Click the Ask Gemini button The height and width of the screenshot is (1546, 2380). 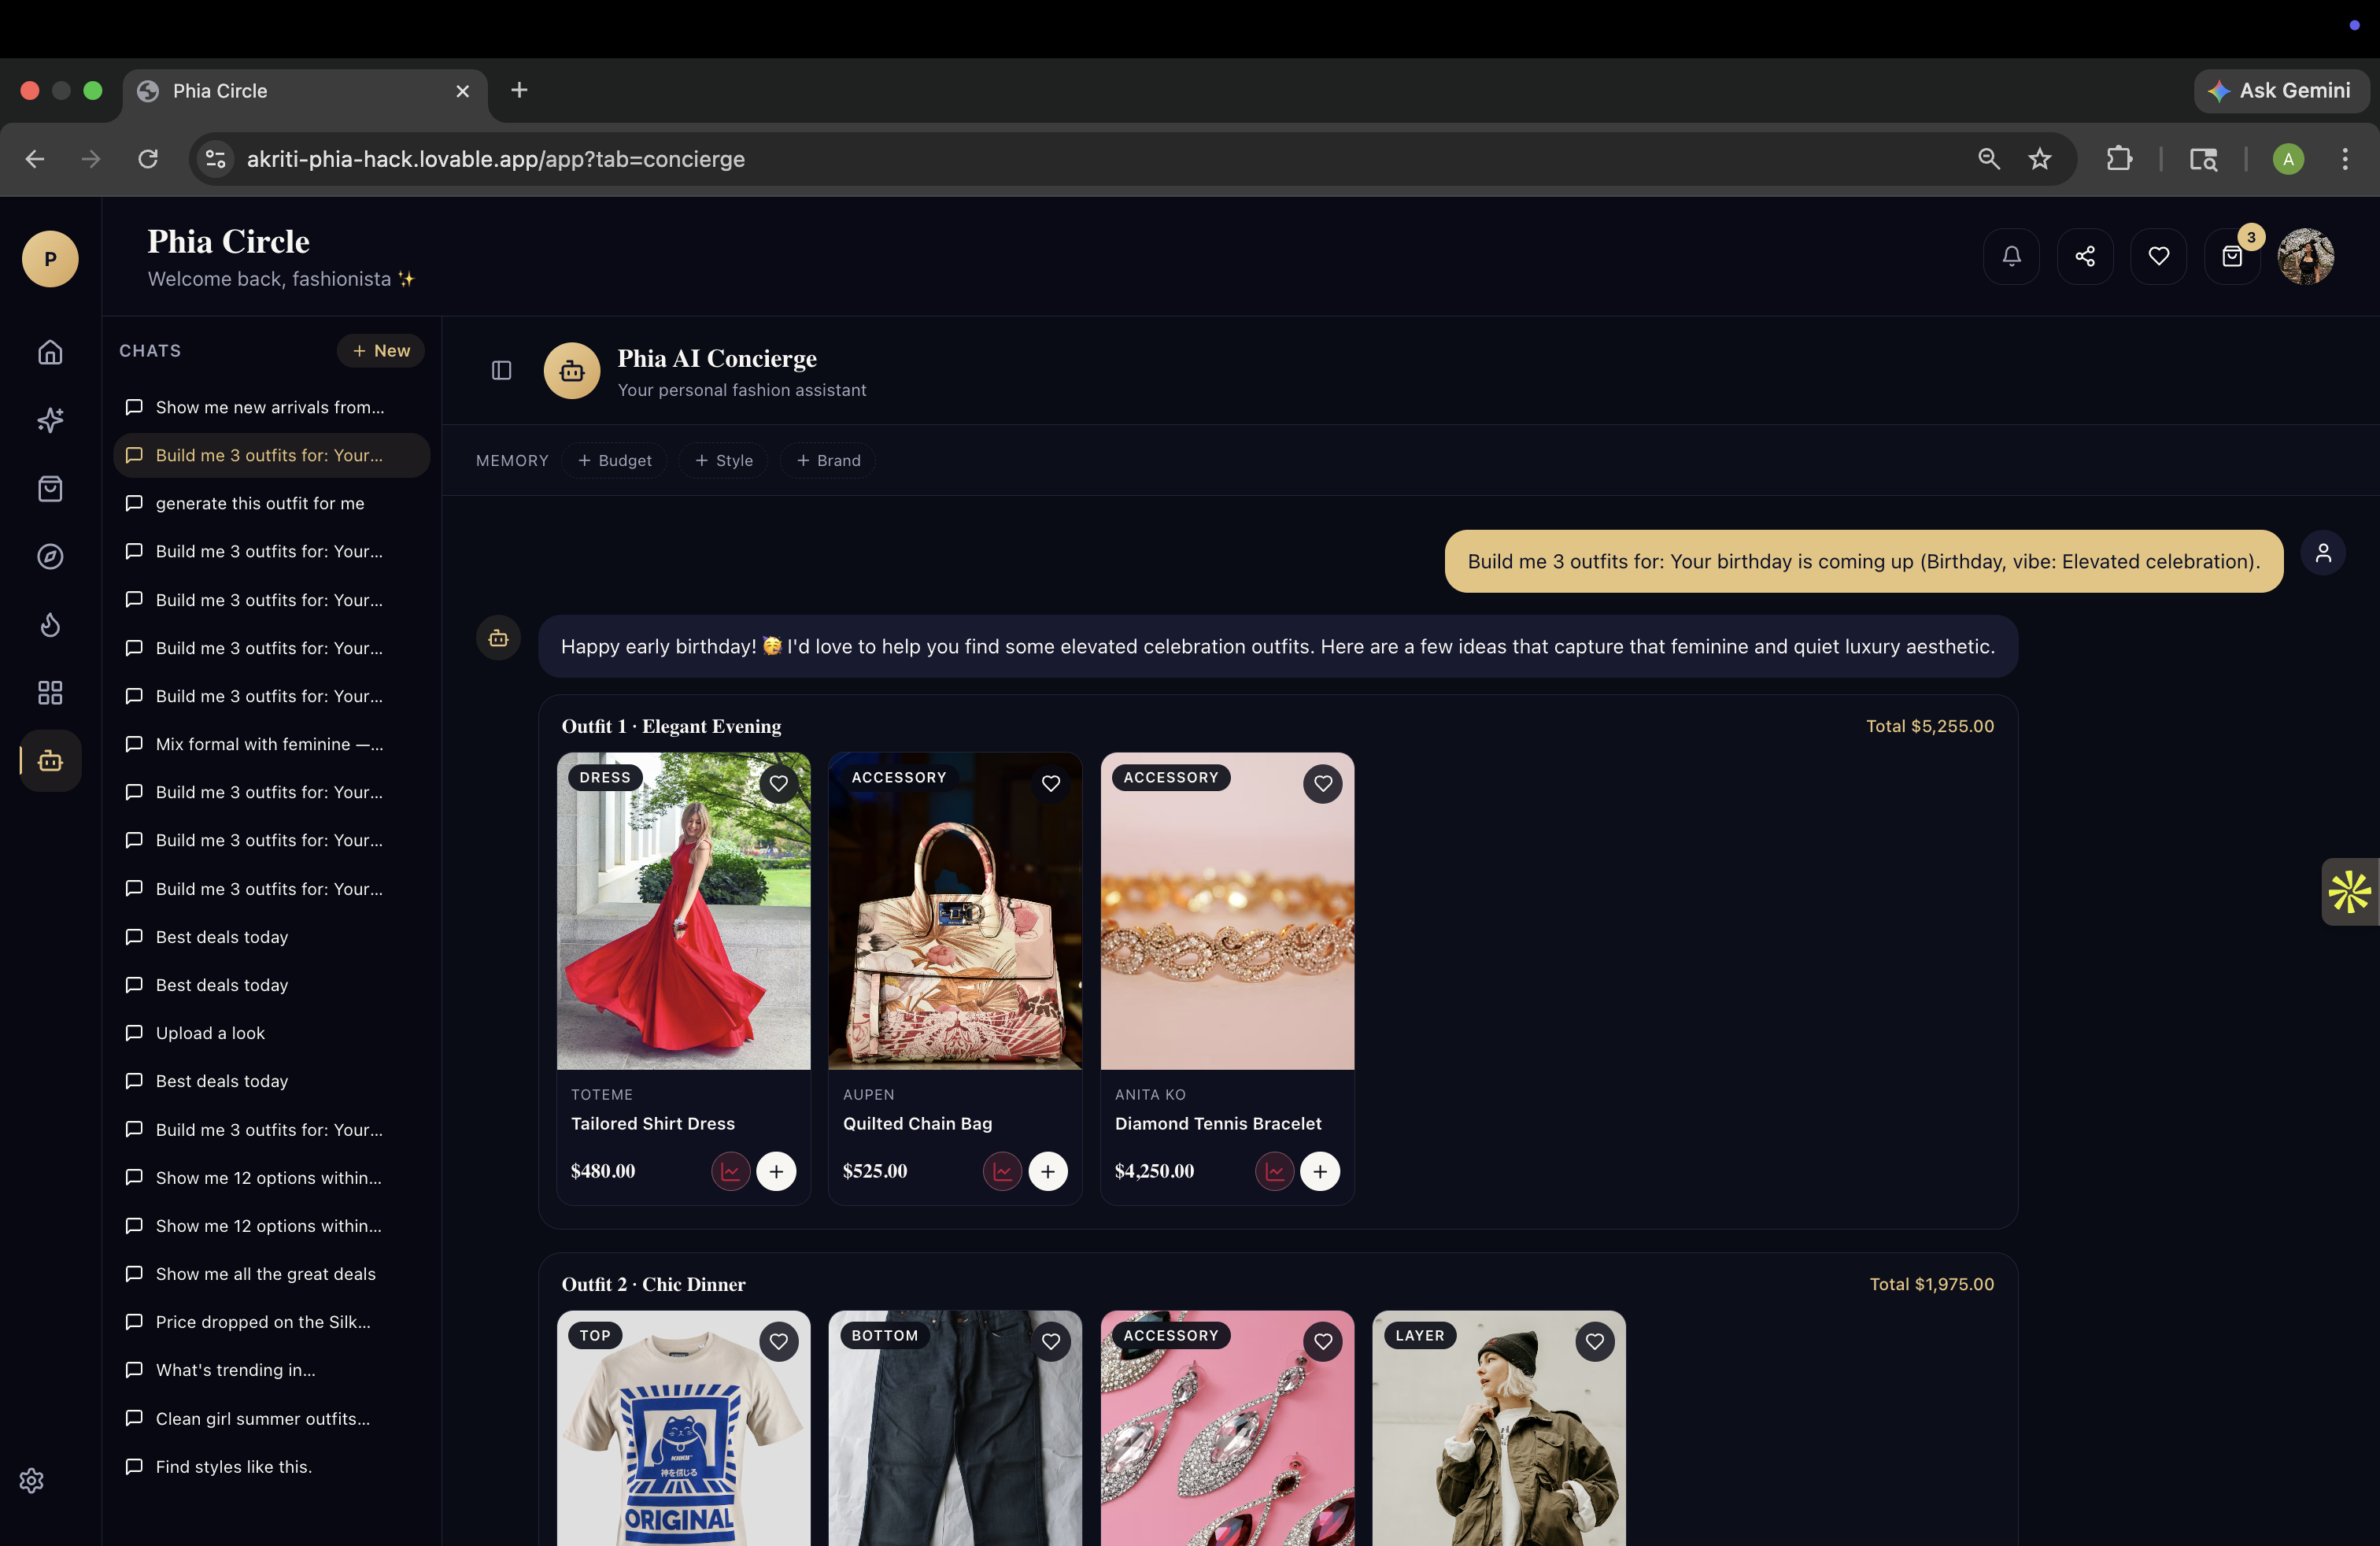click(2281, 91)
